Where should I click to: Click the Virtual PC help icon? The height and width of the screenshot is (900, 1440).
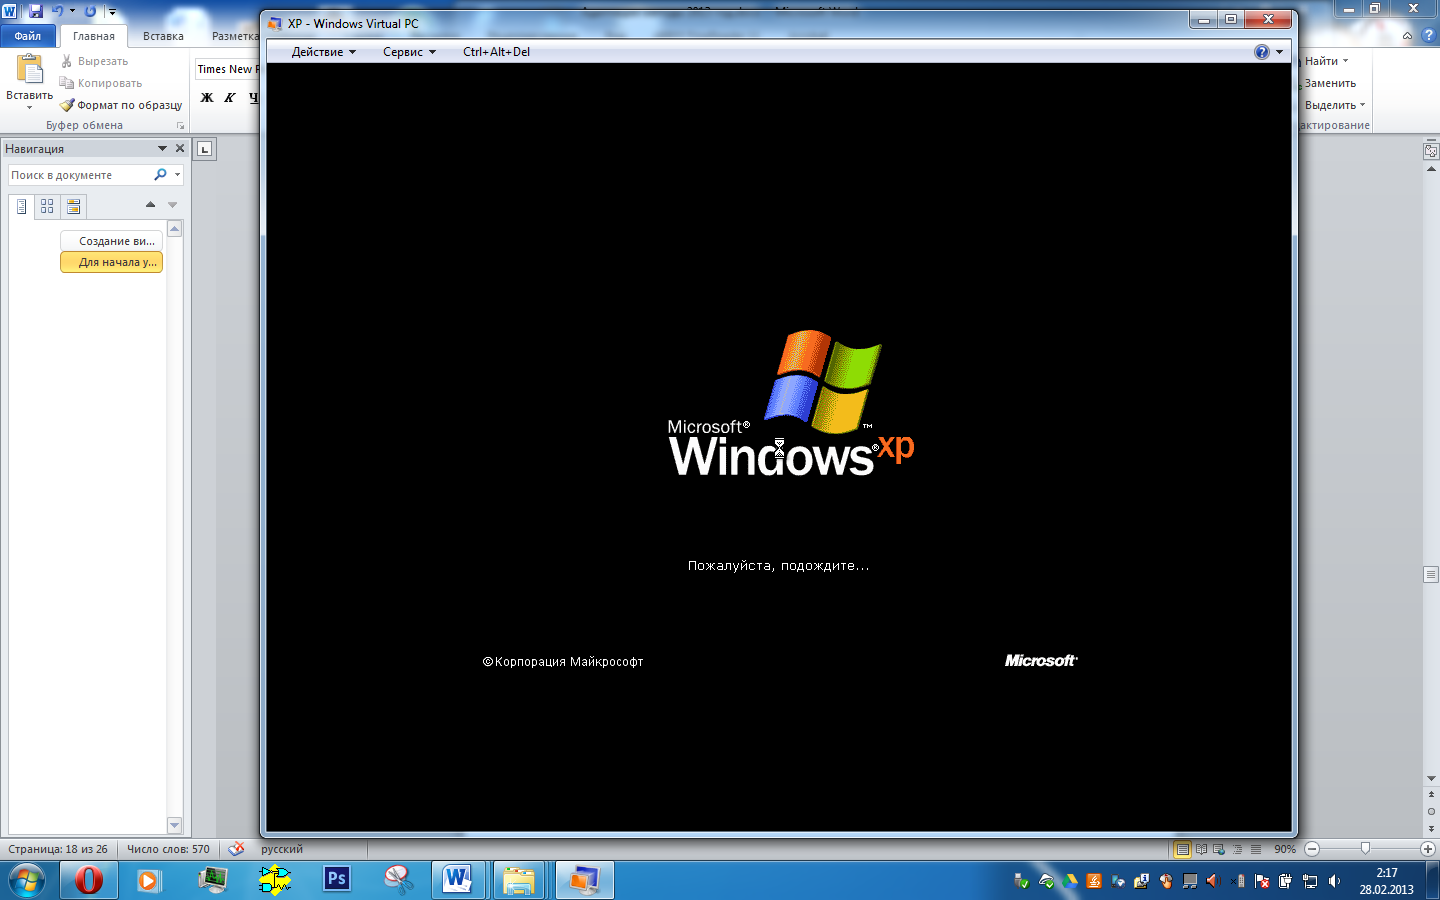pyautogui.click(x=1262, y=52)
